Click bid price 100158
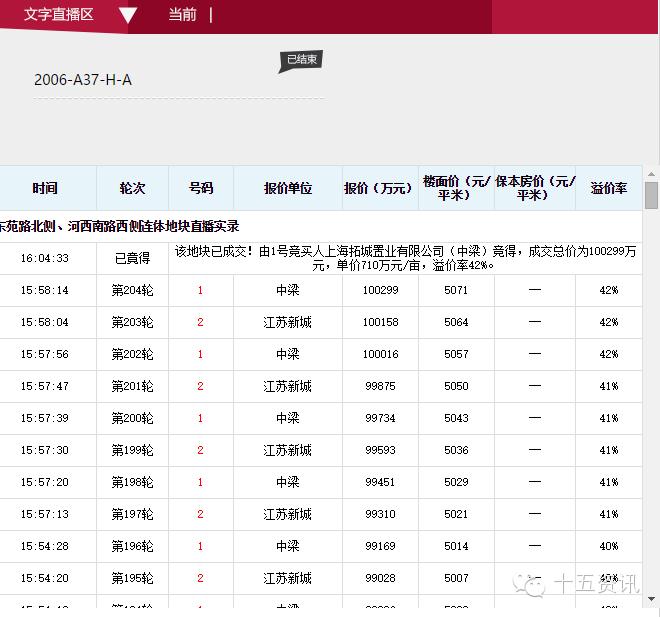660x617 pixels. pyautogui.click(x=381, y=322)
